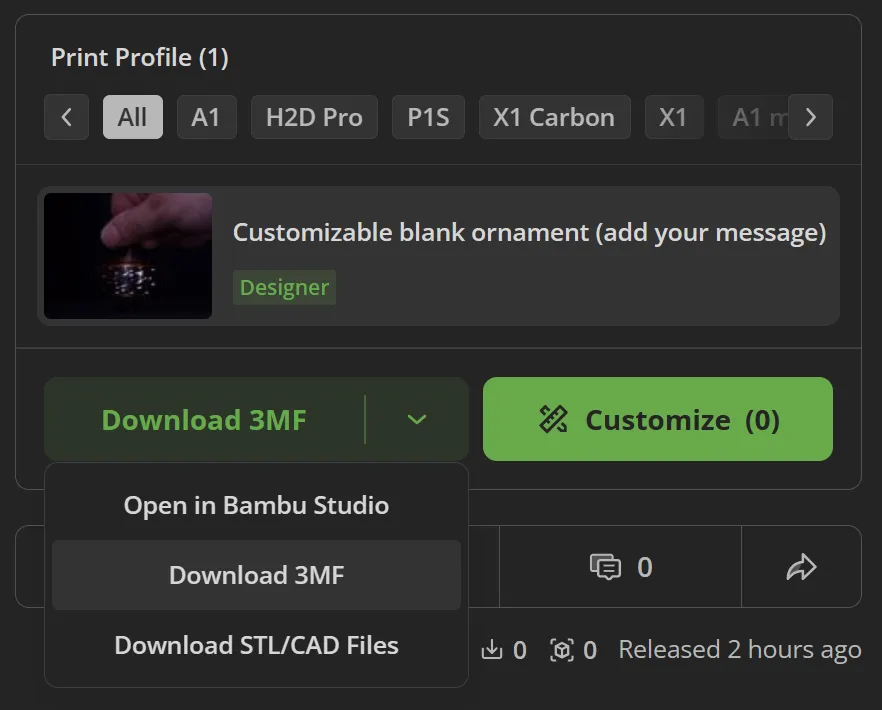882x710 pixels.
Task: Click the downloads count icon
Action: tap(492, 649)
